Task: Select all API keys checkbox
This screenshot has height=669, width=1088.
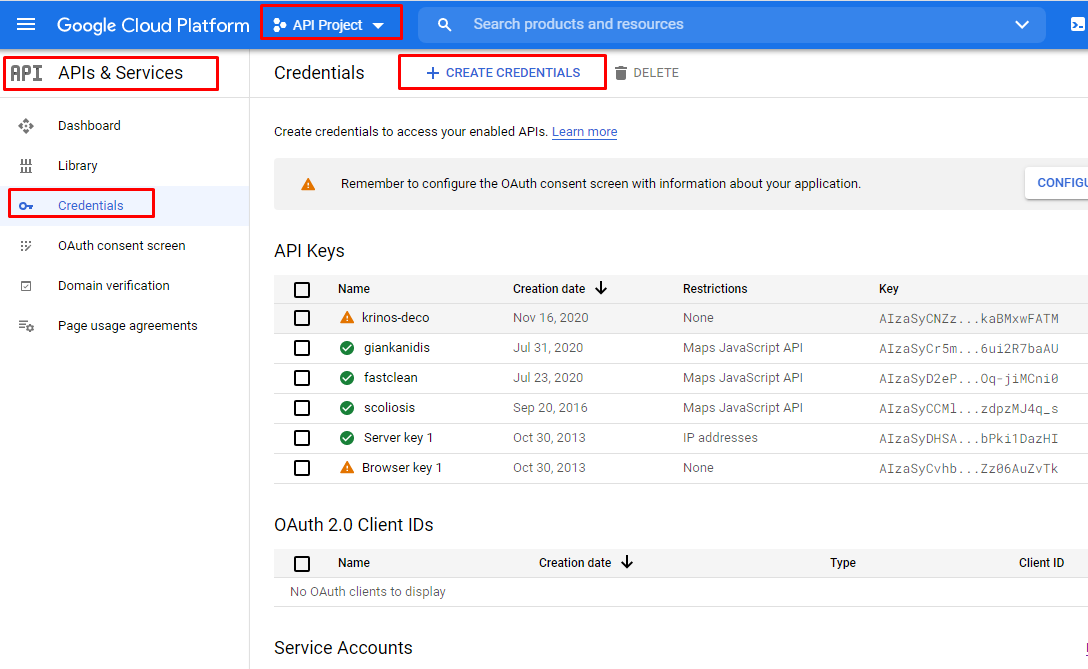Action: tap(302, 289)
